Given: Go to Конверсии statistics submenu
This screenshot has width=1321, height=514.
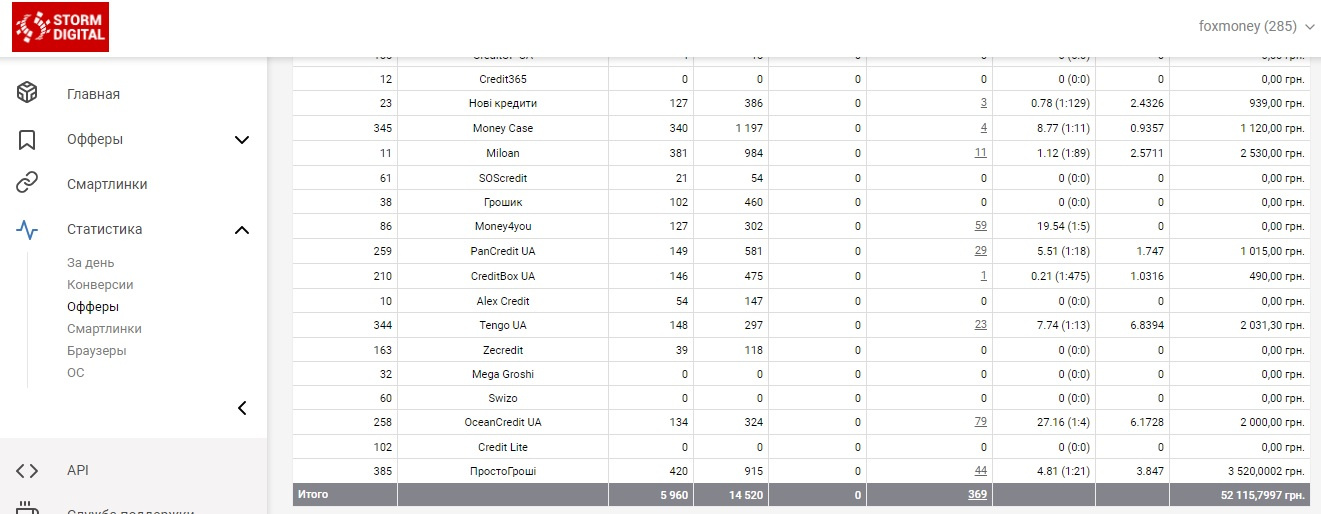Looking at the screenshot, I should point(100,285).
